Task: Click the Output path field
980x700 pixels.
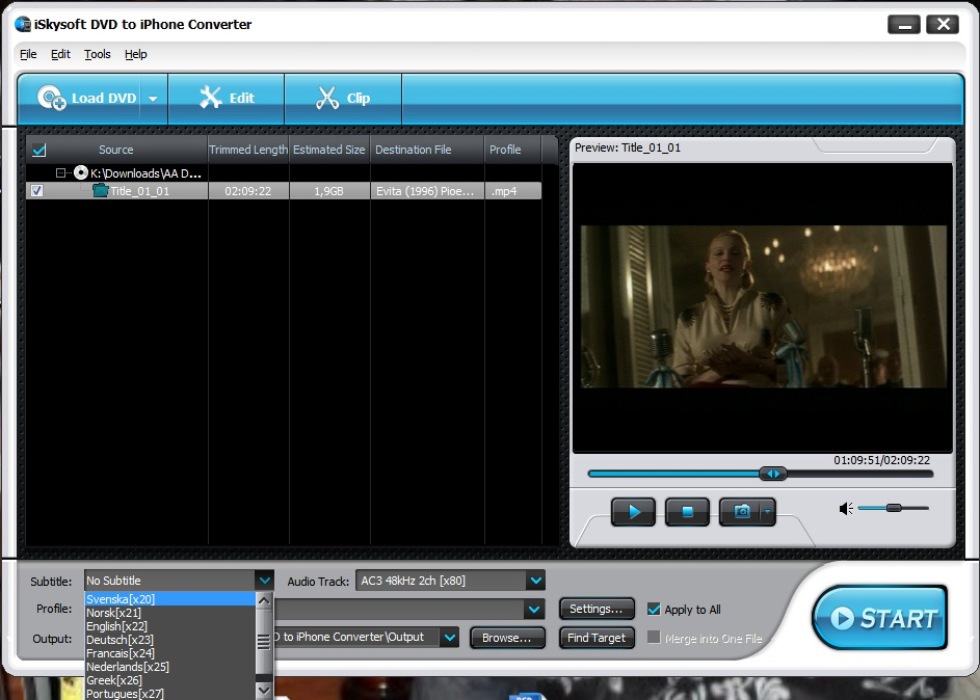Action: coord(356,638)
